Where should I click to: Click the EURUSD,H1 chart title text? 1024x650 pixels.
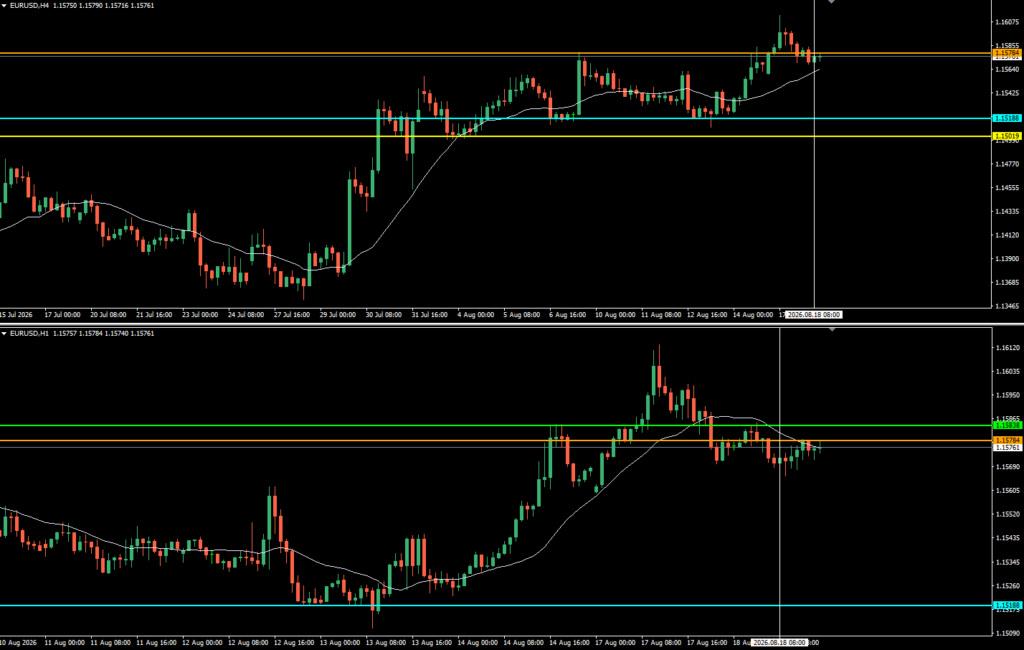tap(29, 333)
